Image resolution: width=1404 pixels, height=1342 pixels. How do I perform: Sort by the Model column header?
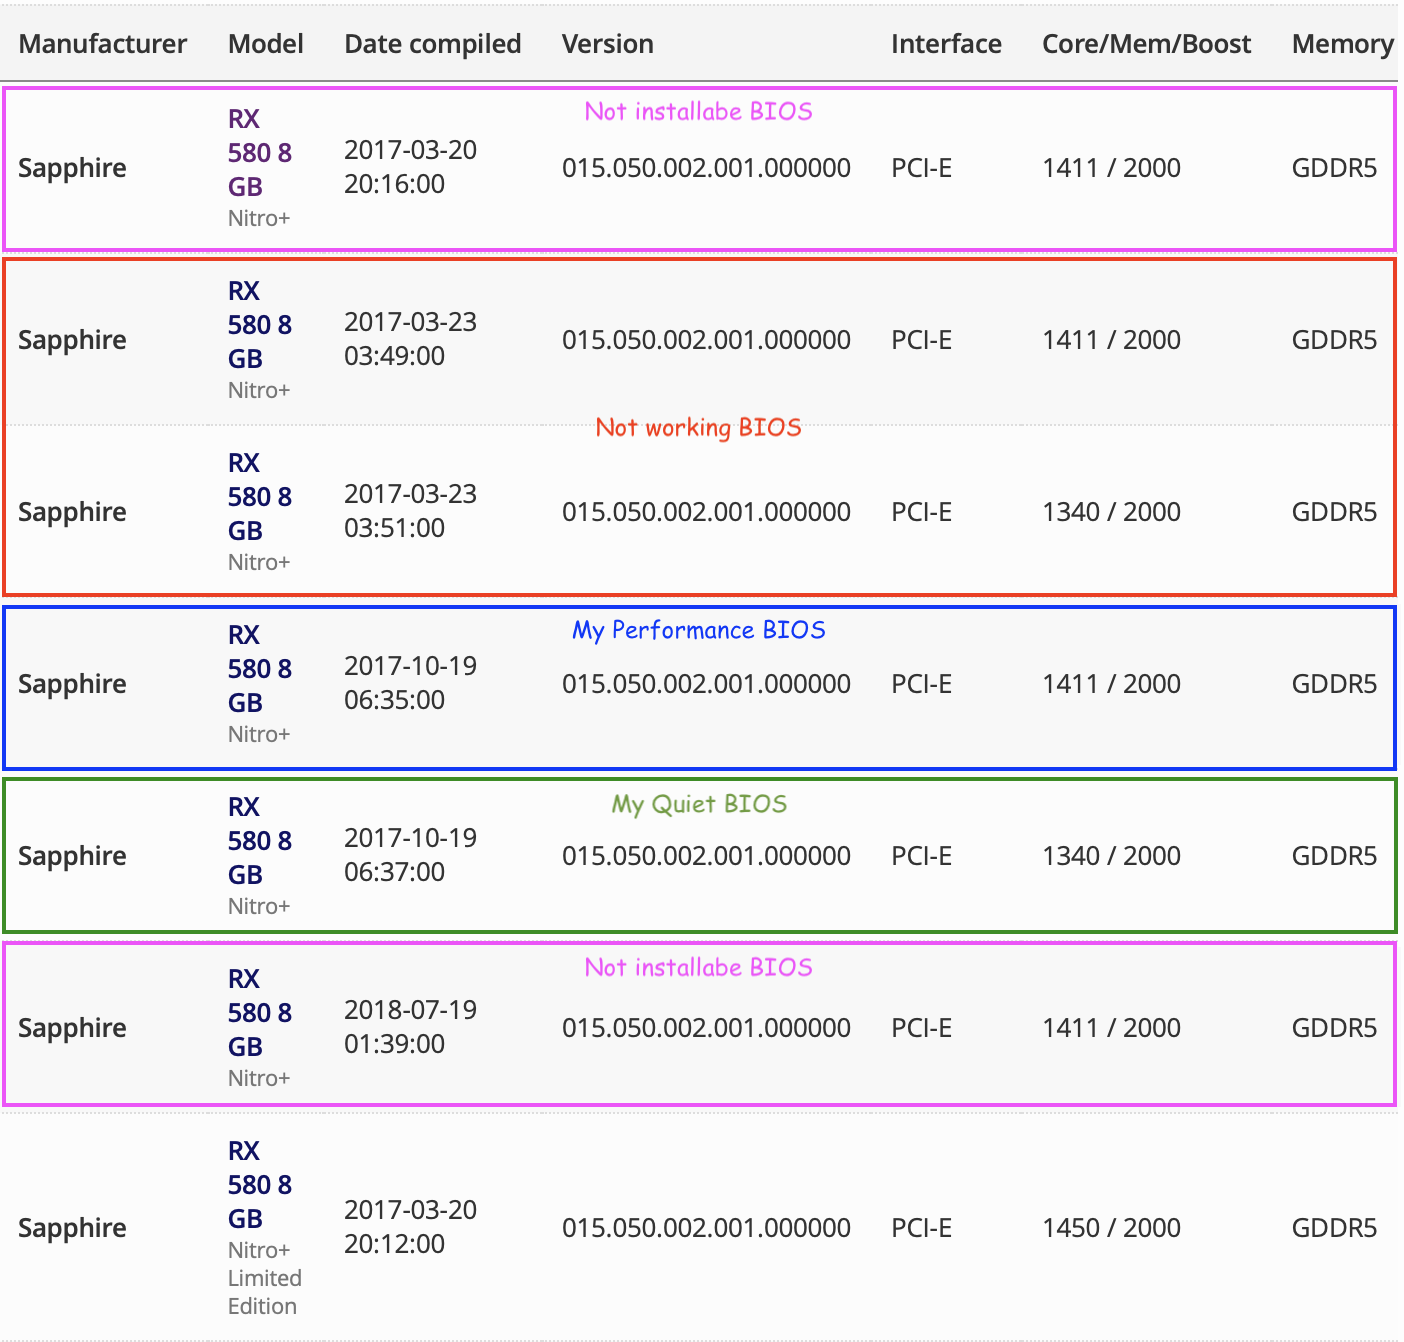[x=265, y=44]
